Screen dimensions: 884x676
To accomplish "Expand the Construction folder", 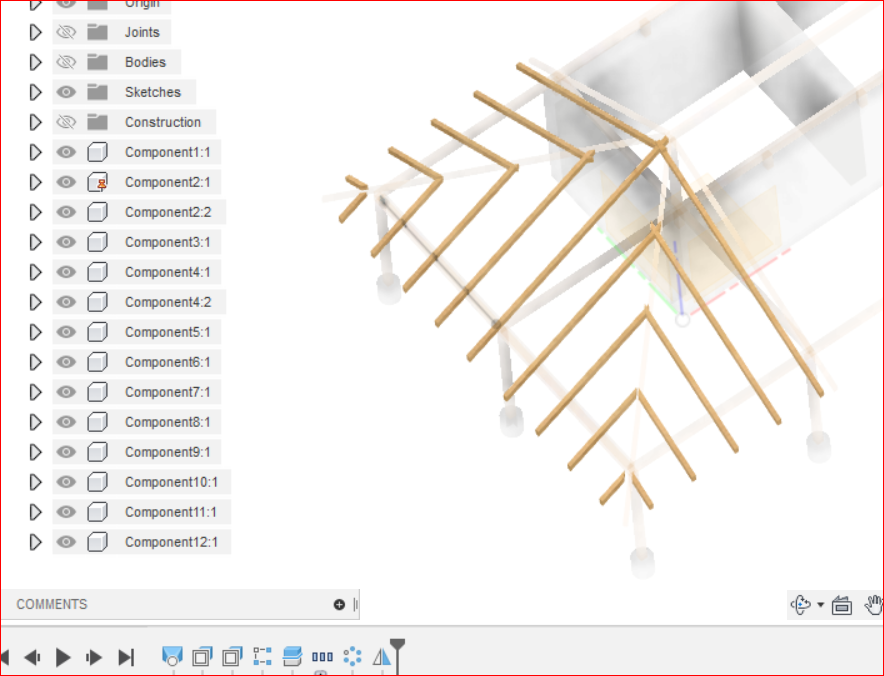I will click(x=36, y=122).
